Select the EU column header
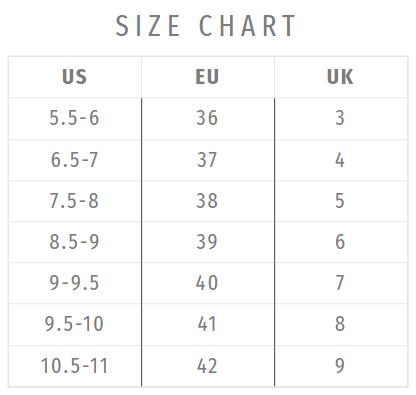The image size is (416, 395). (x=208, y=77)
